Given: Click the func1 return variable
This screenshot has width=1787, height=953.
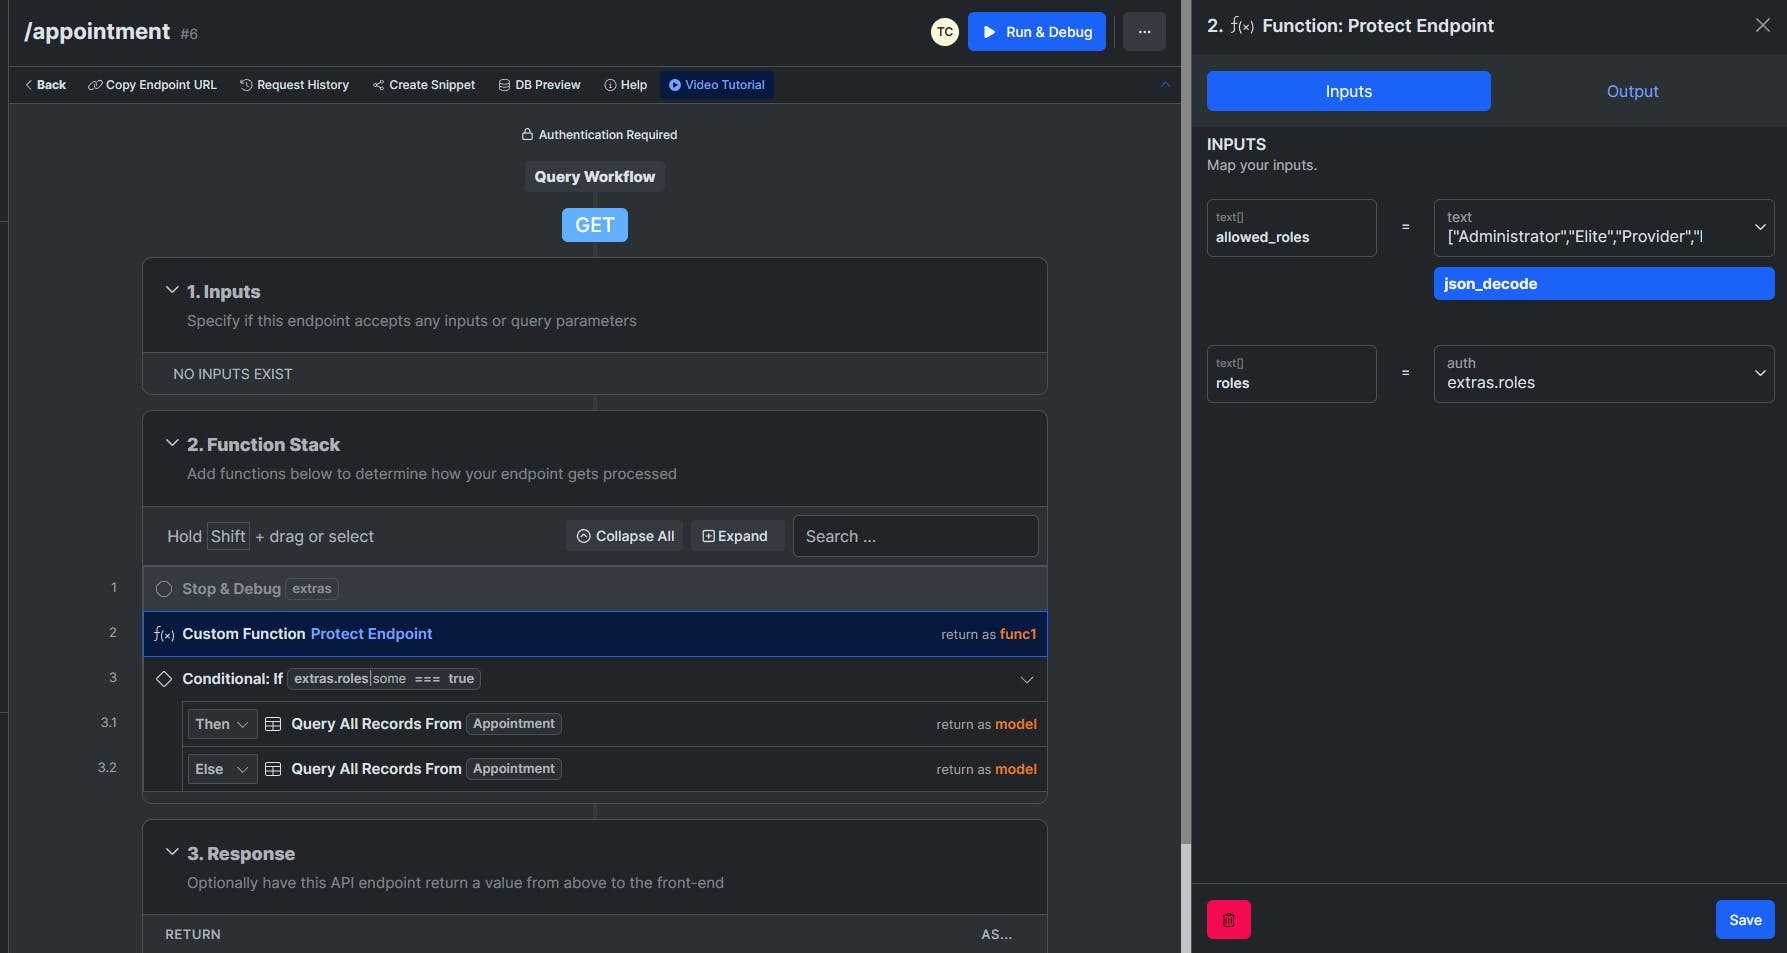Looking at the screenshot, I should 1018,634.
